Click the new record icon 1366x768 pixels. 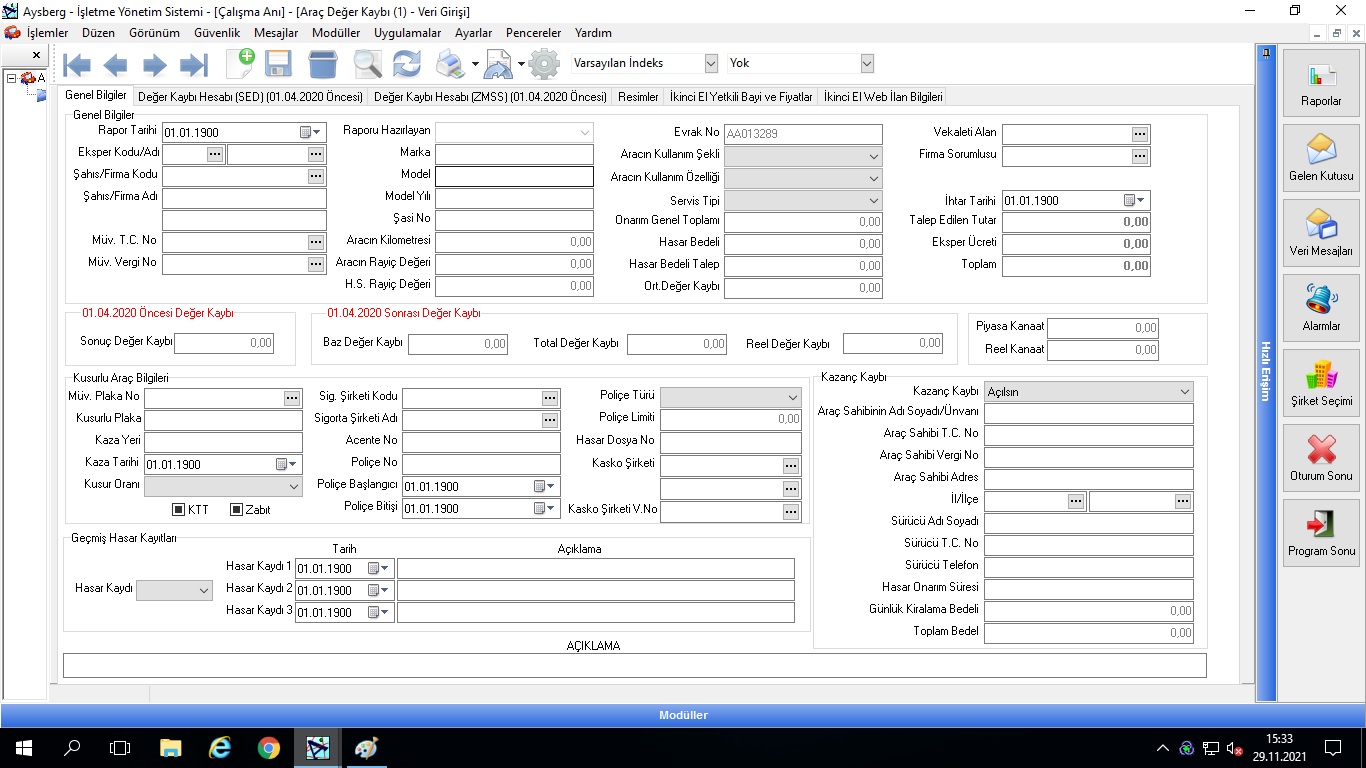(x=240, y=64)
